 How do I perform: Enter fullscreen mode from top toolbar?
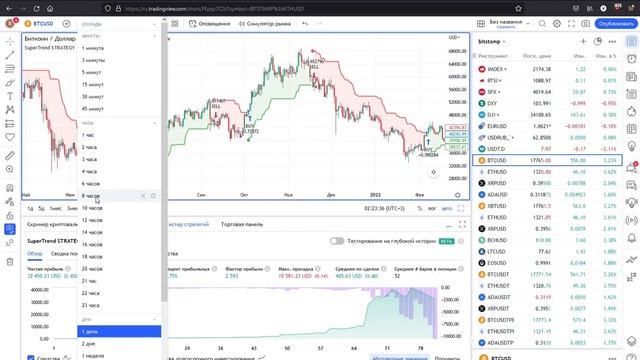click(571, 24)
